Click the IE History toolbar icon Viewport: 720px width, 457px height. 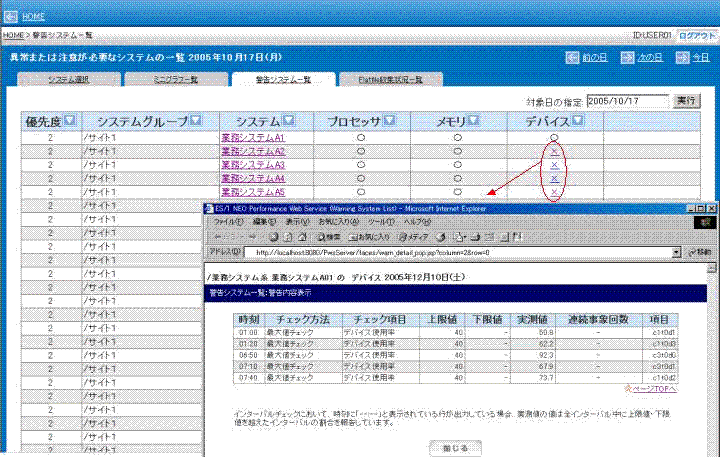(x=441, y=237)
